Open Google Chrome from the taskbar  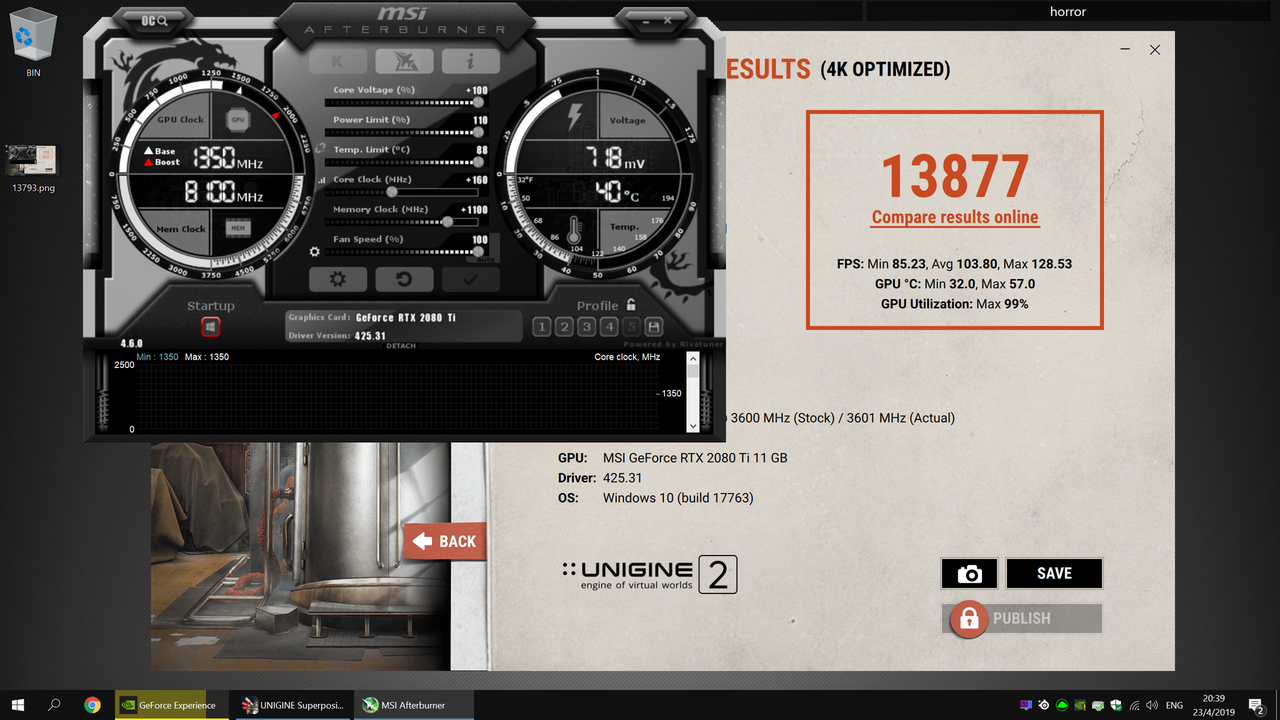pyautogui.click(x=92, y=705)
